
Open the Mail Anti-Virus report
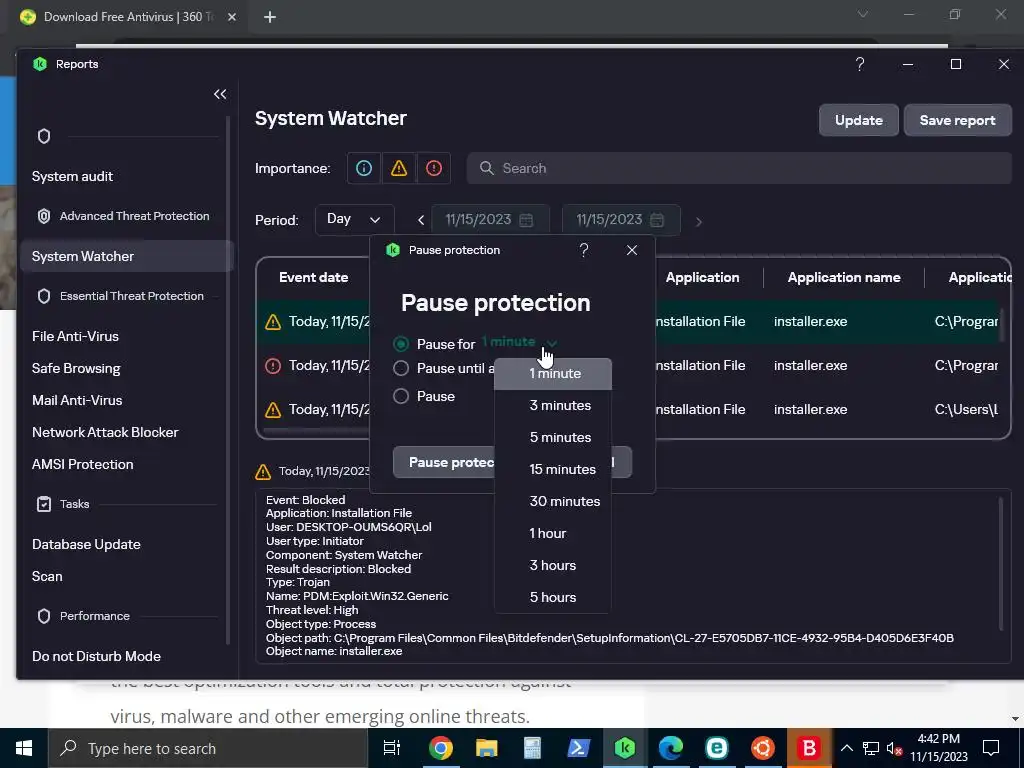[77, 400]
